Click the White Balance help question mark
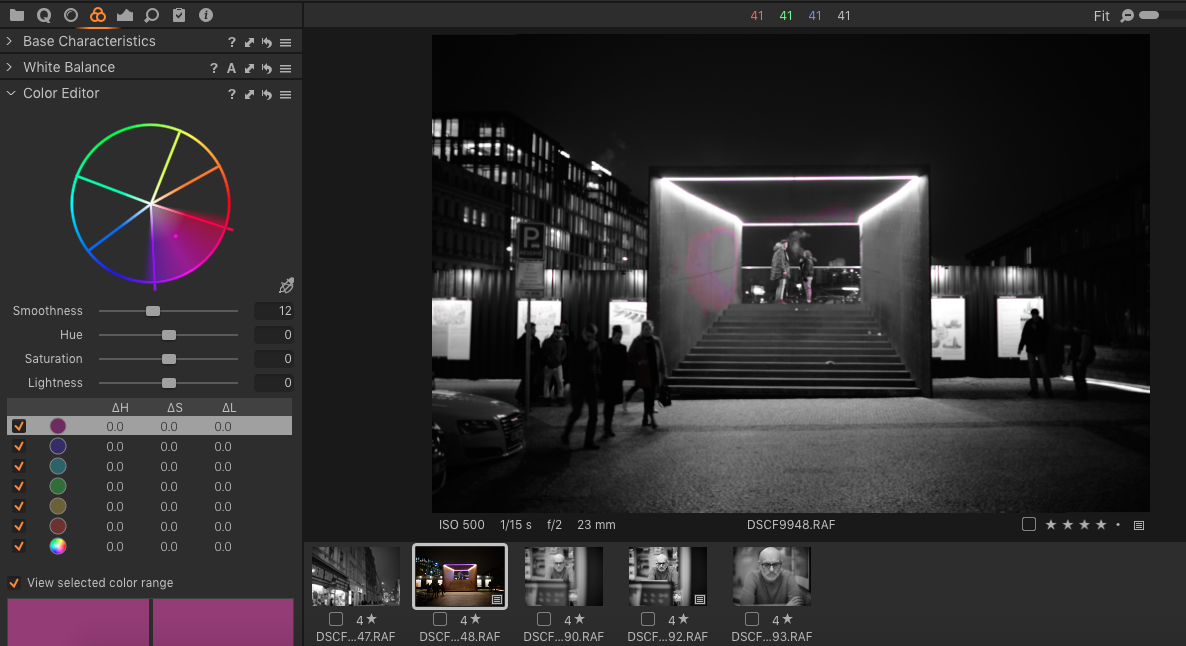The image size is (1186, 646). click(x=213, y=67)
